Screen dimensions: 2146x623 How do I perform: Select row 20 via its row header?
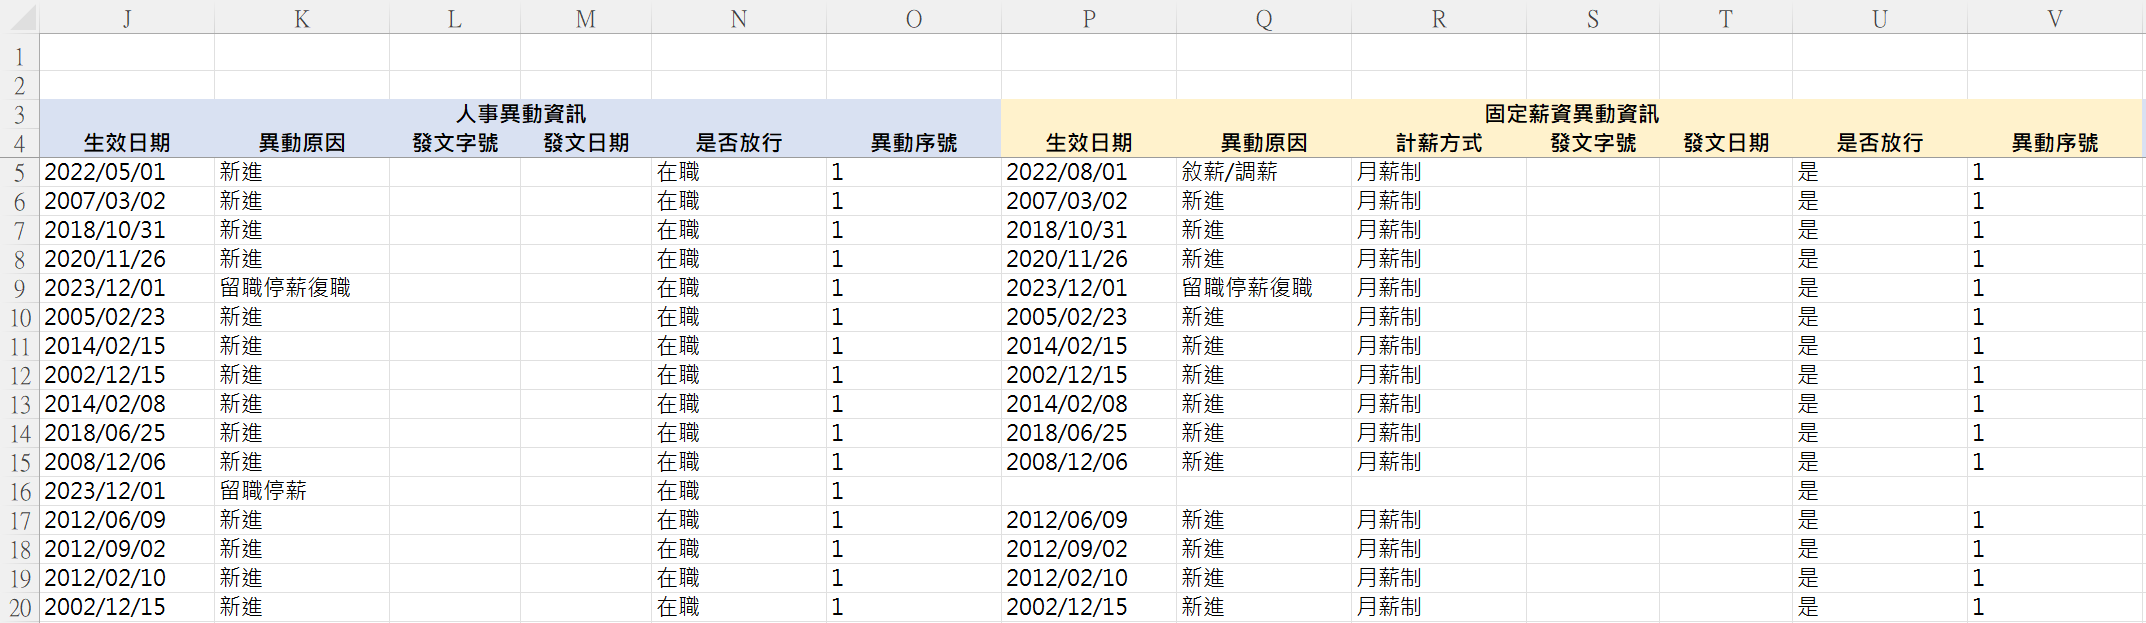coord(19,608)
